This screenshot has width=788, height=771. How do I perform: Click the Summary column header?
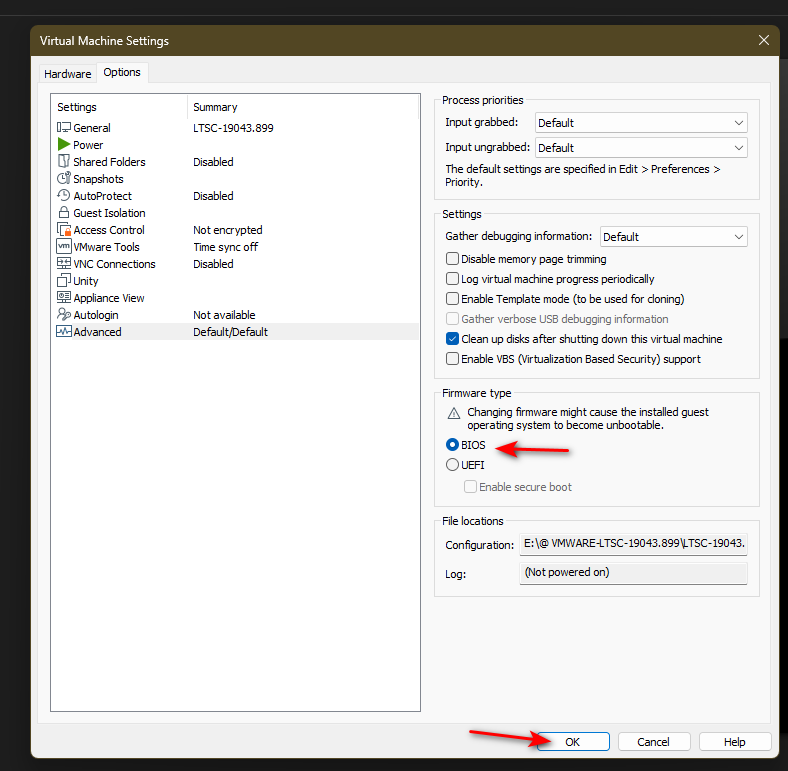click(x=215, y=107)
